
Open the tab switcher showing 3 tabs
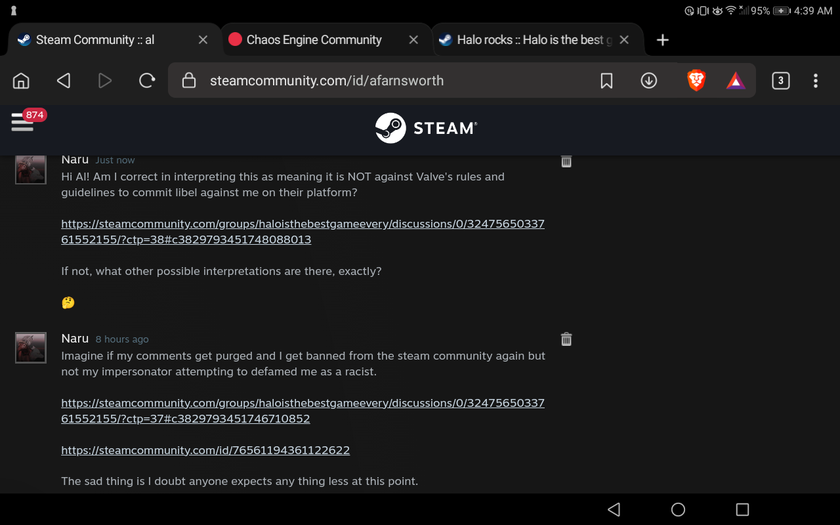pos(781,81)
